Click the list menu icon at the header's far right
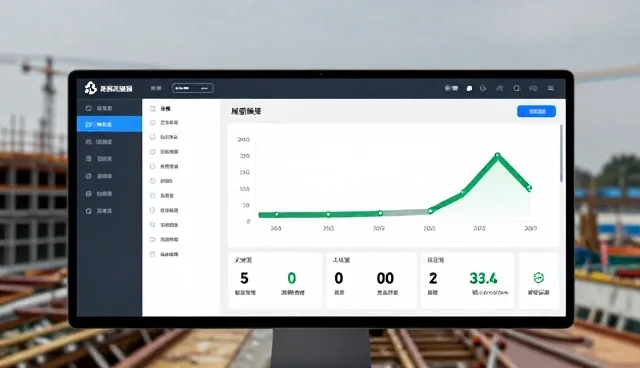Image resolution: width=640 pixels, height=368 pixels. pos(551,88)
